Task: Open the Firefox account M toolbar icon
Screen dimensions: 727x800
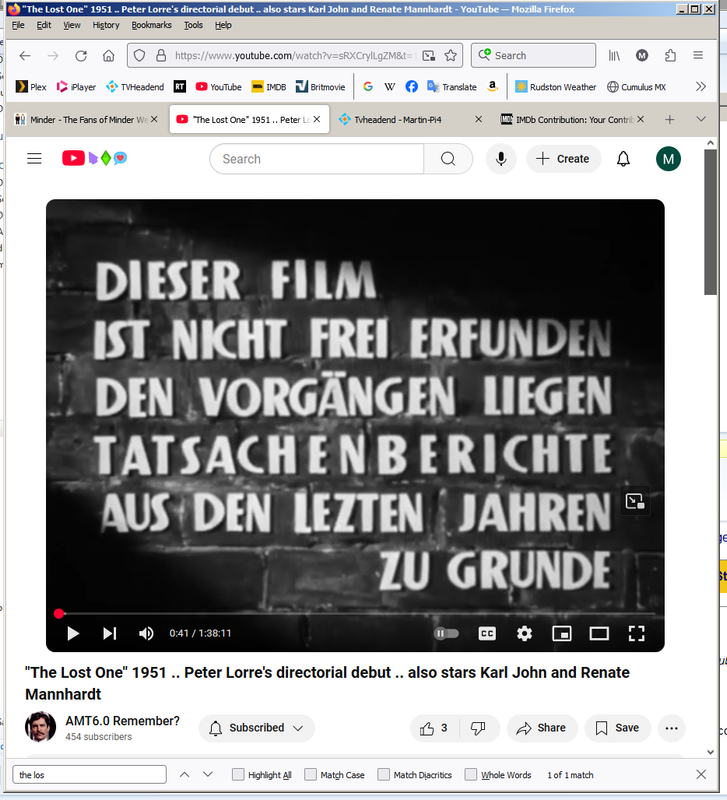Action: point(642,56)
